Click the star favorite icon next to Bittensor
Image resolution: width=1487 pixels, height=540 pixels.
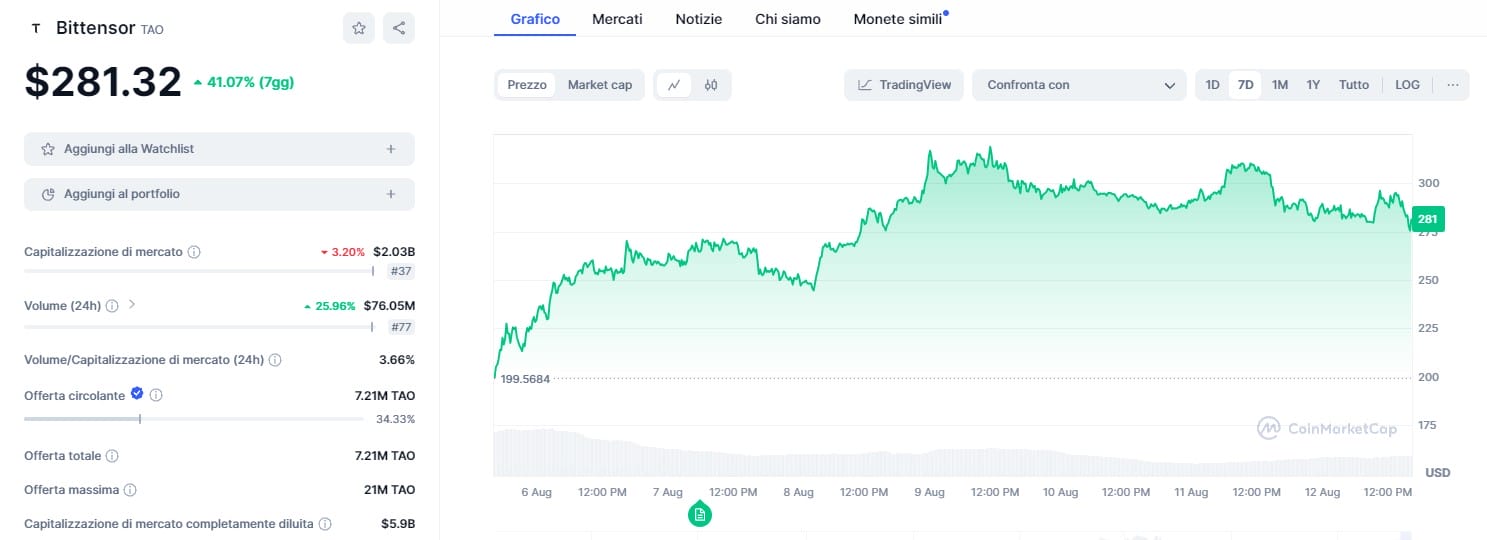[359, 28]
